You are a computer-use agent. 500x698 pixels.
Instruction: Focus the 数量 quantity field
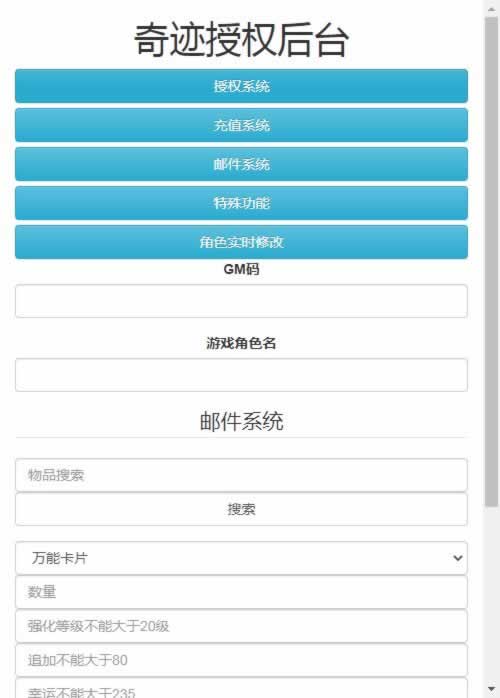point(241,592)
